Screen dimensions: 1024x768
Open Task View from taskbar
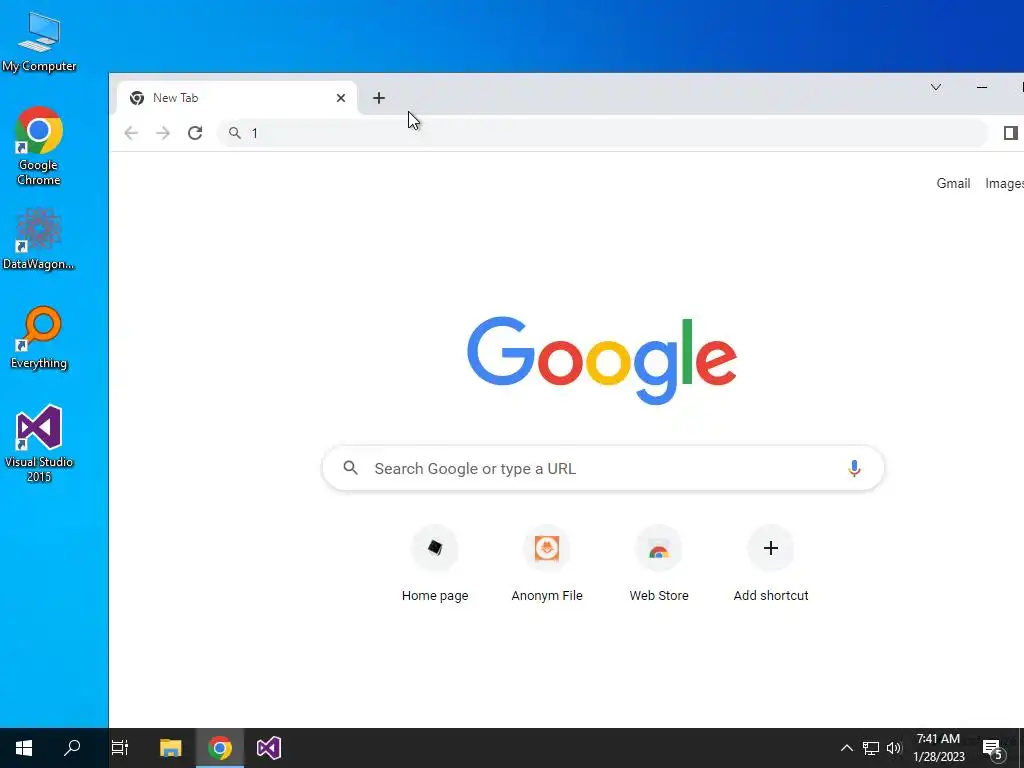[120, 748]
